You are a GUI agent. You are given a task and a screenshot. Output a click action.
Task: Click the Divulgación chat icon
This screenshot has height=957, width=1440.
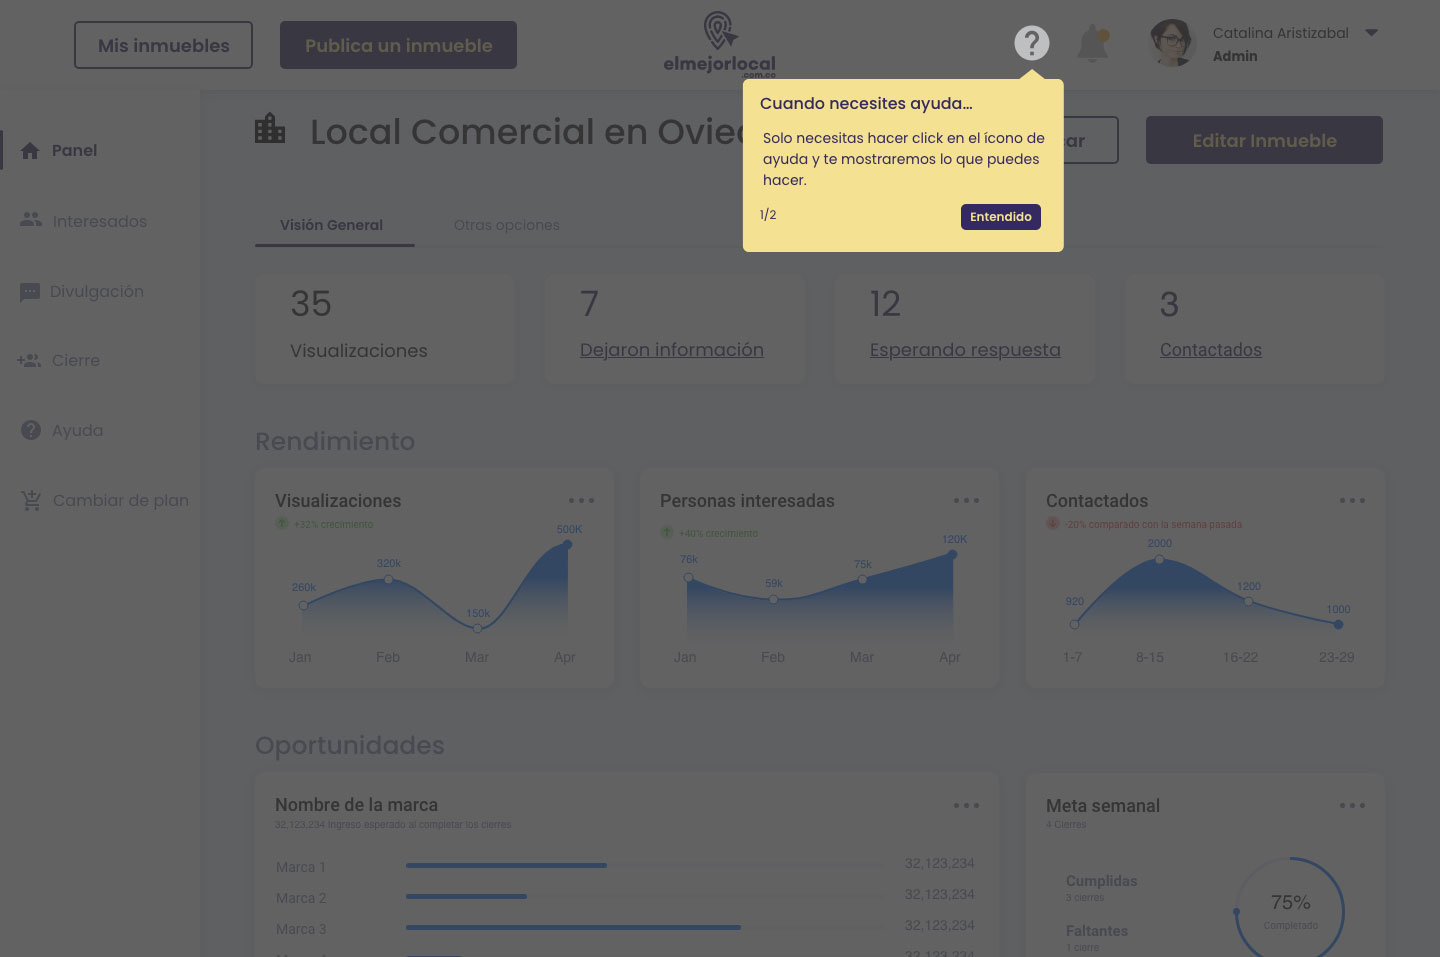pos(30,292)
